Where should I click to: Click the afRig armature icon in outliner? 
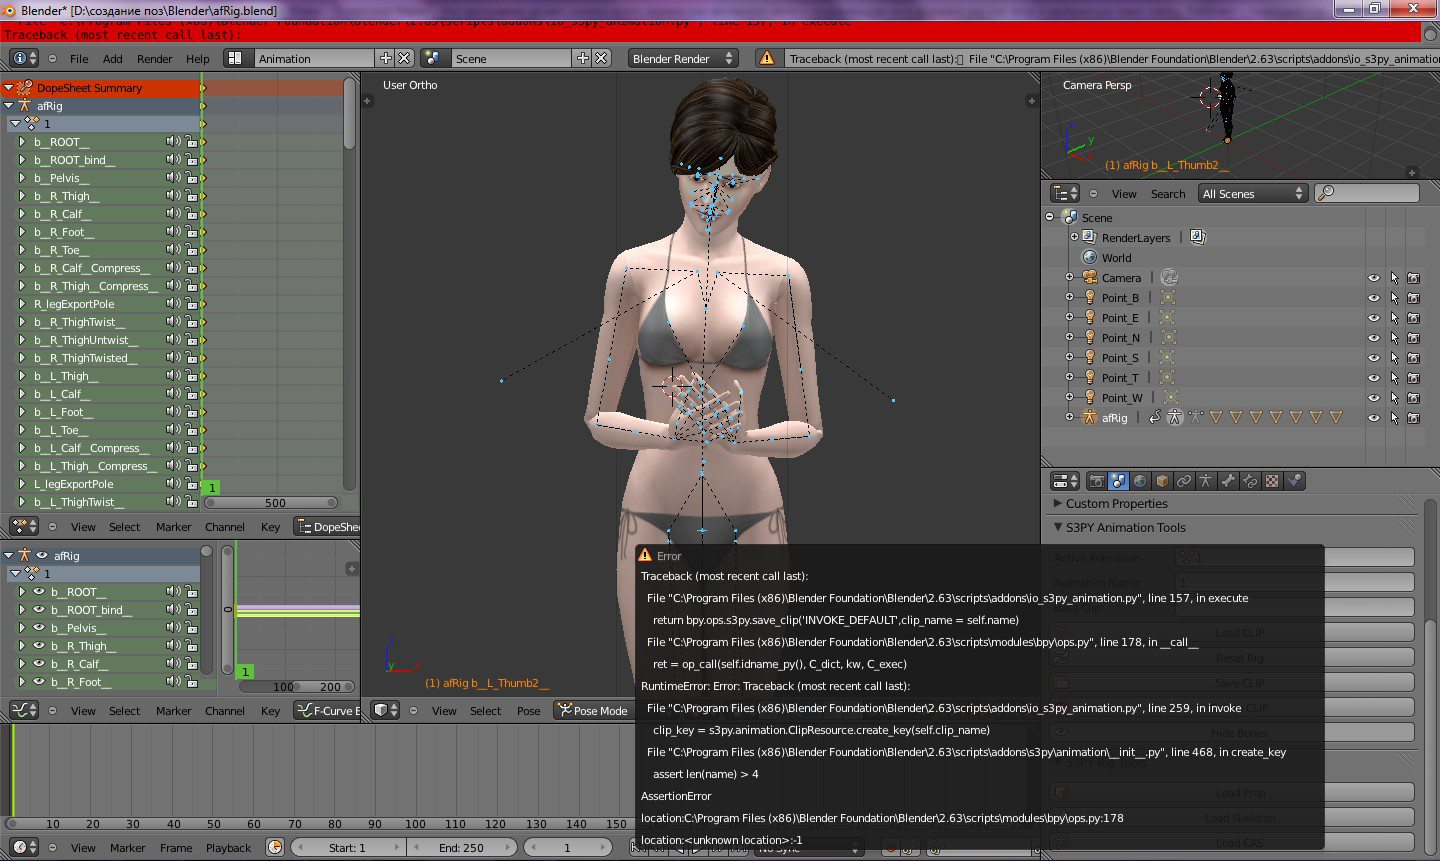click(1090, 418)
